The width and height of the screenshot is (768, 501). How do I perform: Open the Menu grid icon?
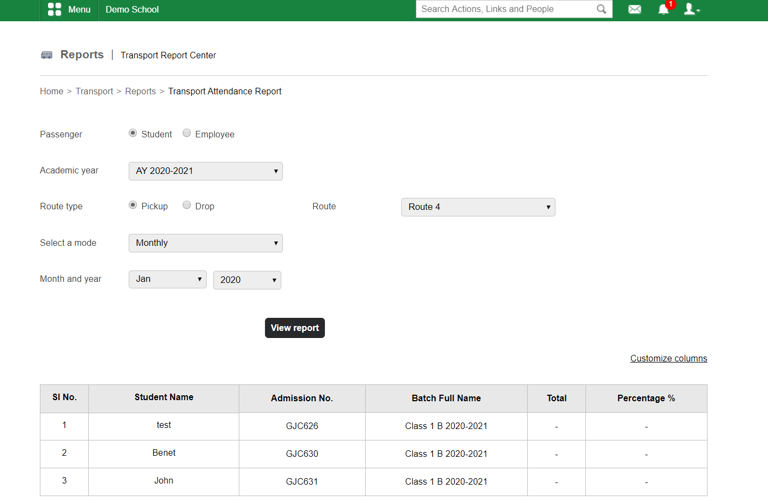click(54, 9)
